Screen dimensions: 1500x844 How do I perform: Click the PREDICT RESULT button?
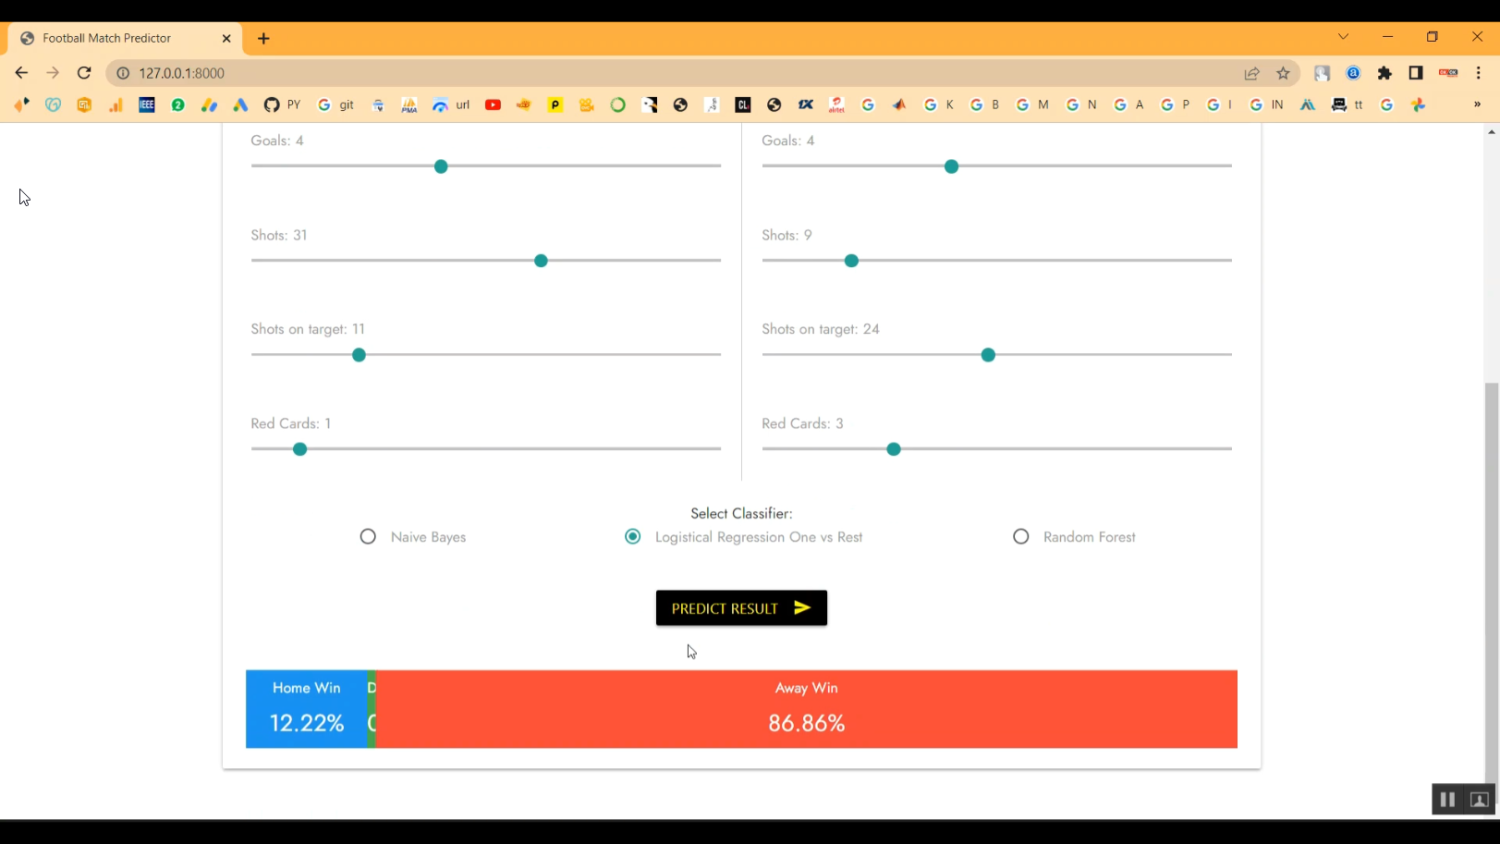click(x=741, y=608)
